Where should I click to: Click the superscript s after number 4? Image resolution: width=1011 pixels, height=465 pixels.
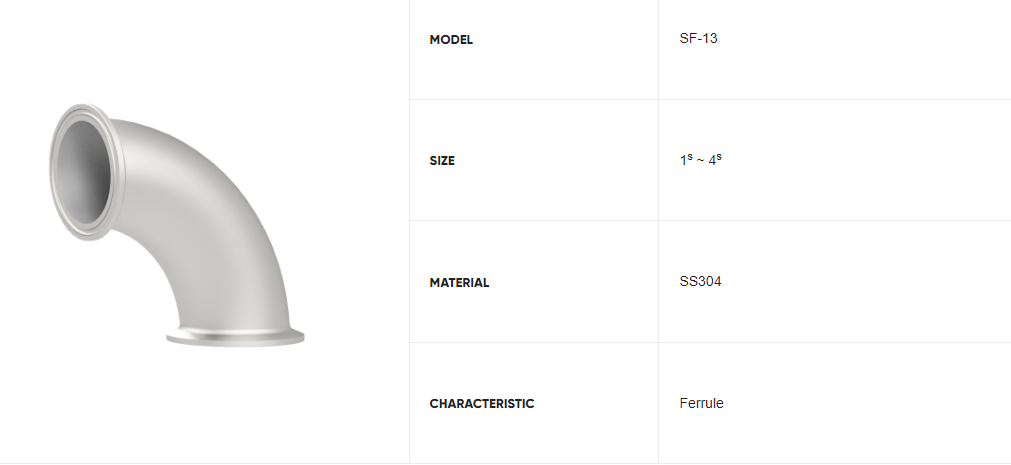719,157
